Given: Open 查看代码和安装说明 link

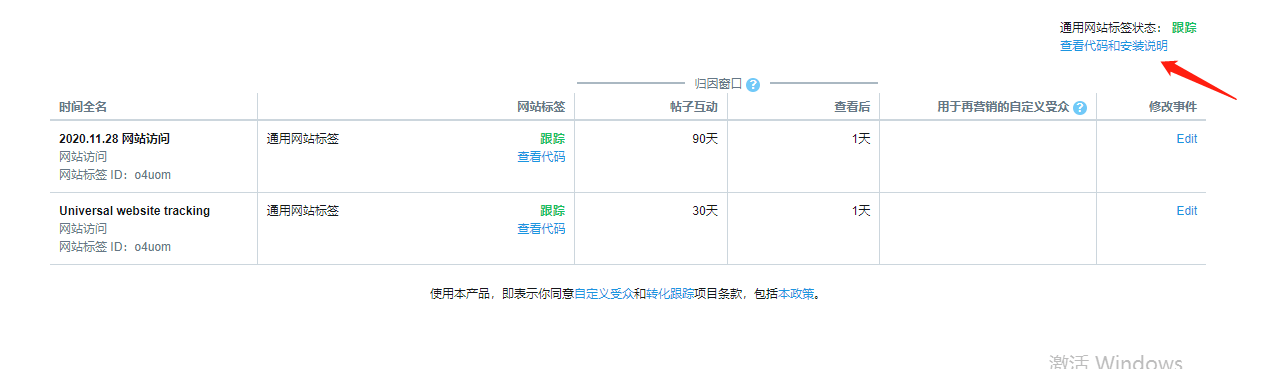Looking at the screenshot, I should (1113, 46).
